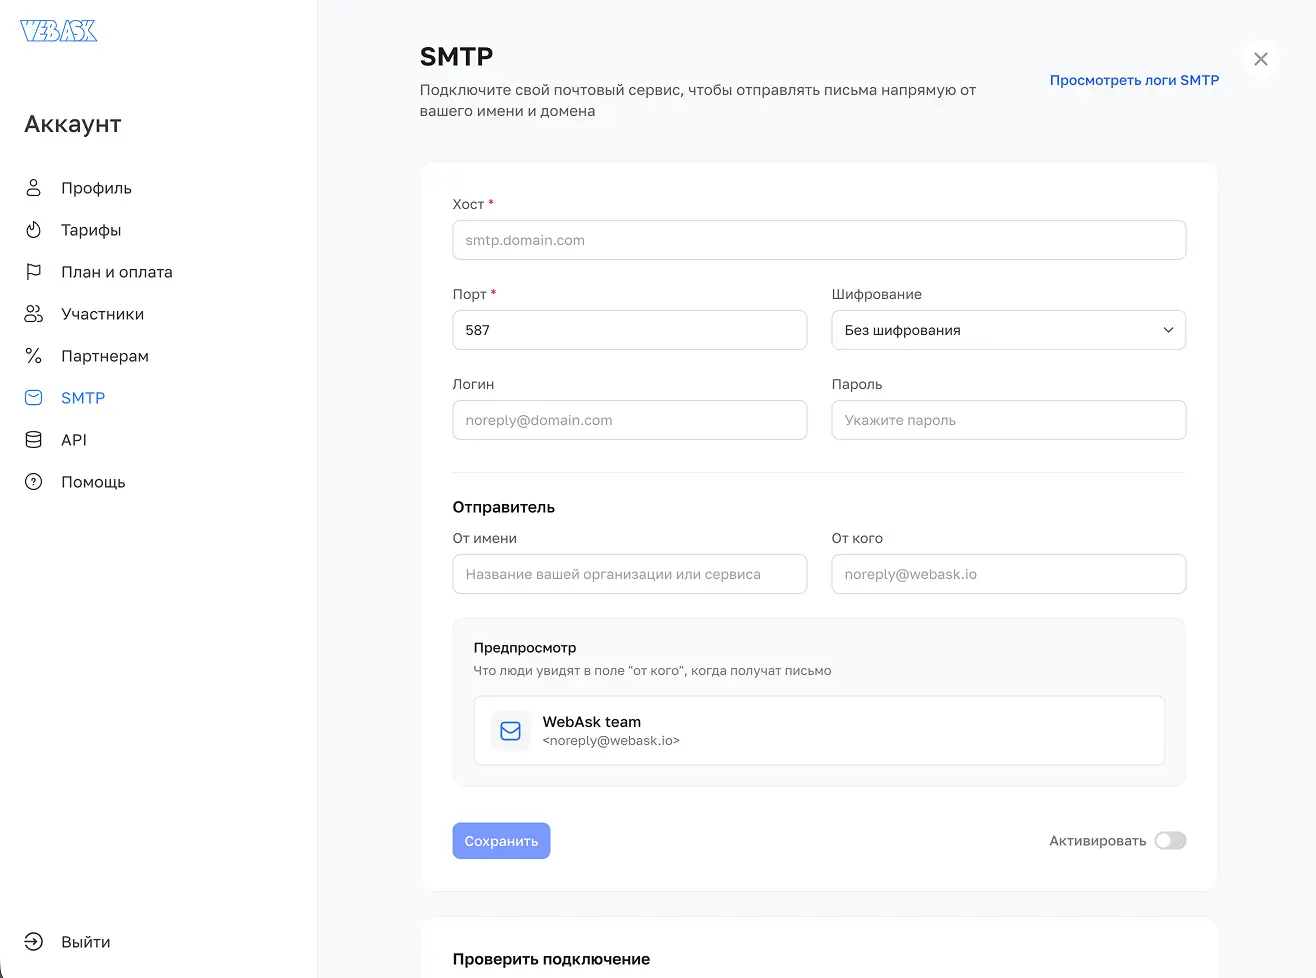Click the Хост input field
Screen dimensions: 1316x978
(x=818, y=240)
